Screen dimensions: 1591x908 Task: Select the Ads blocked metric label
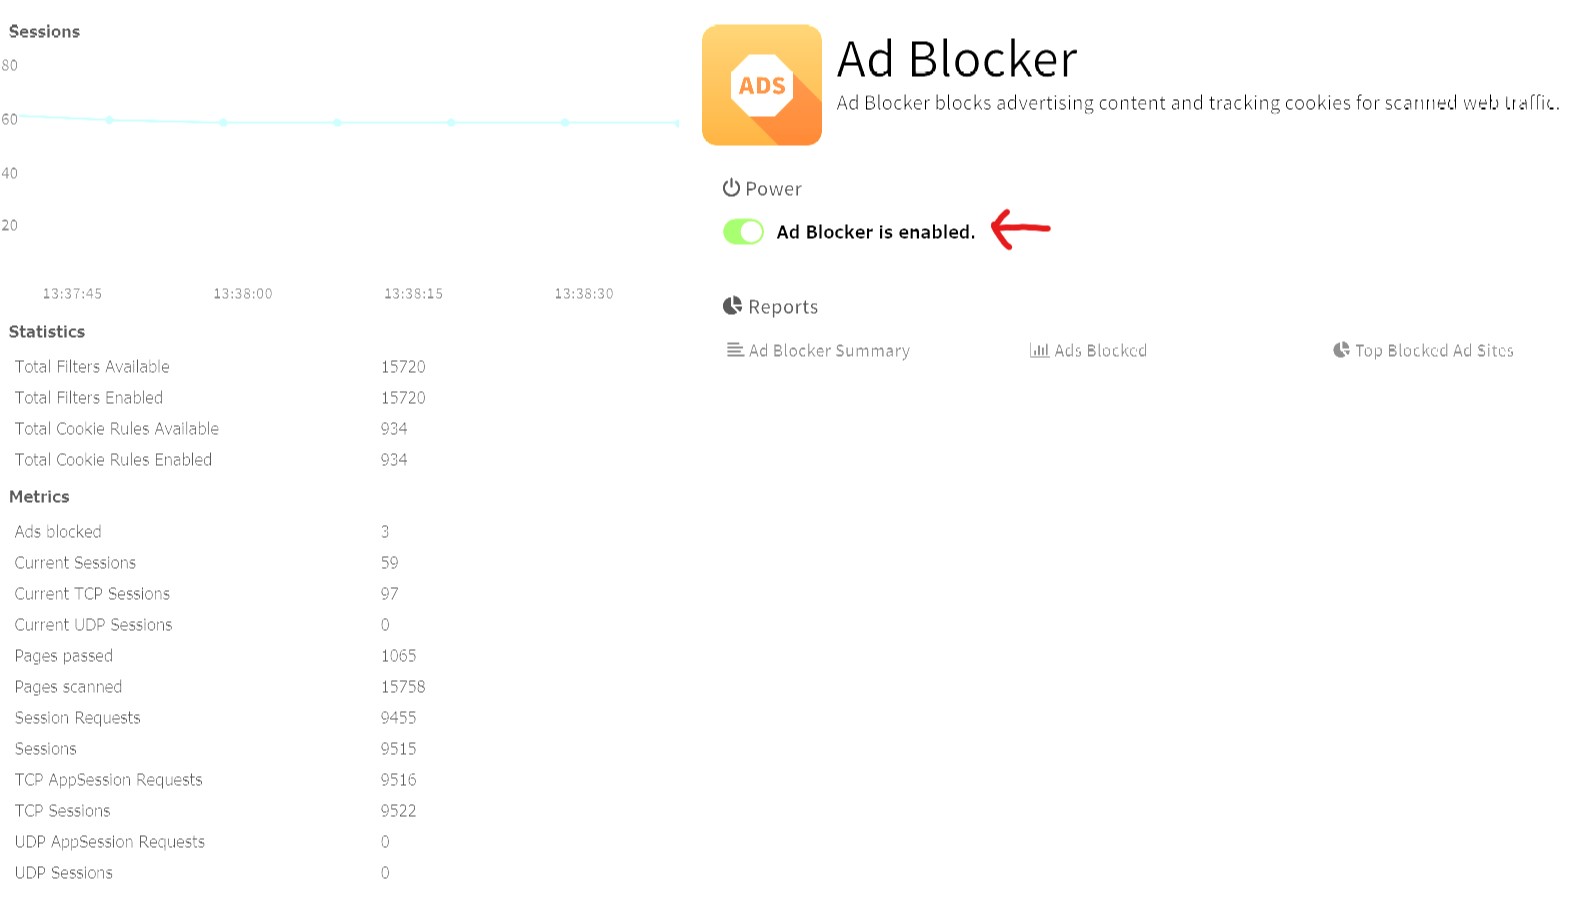tap(58, 532)
